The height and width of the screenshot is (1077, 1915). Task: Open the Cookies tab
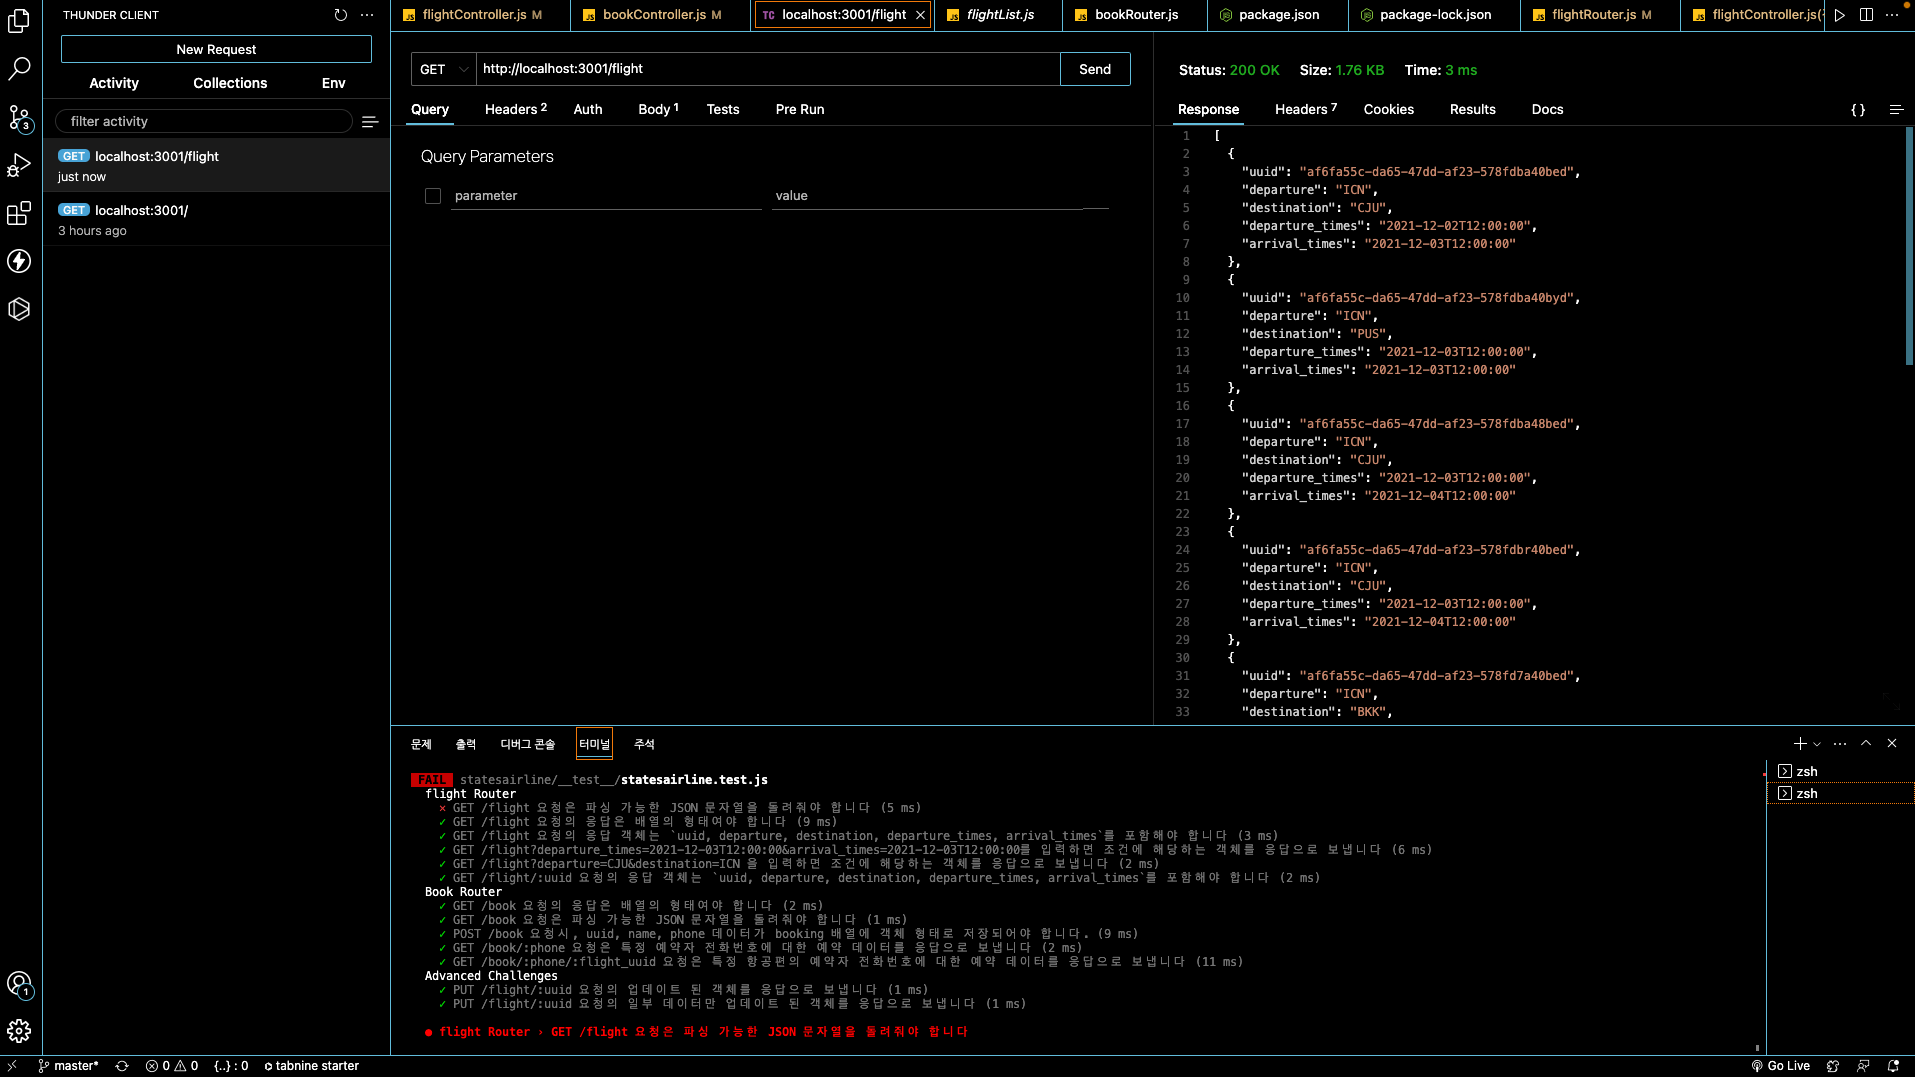coord(1389,109)
